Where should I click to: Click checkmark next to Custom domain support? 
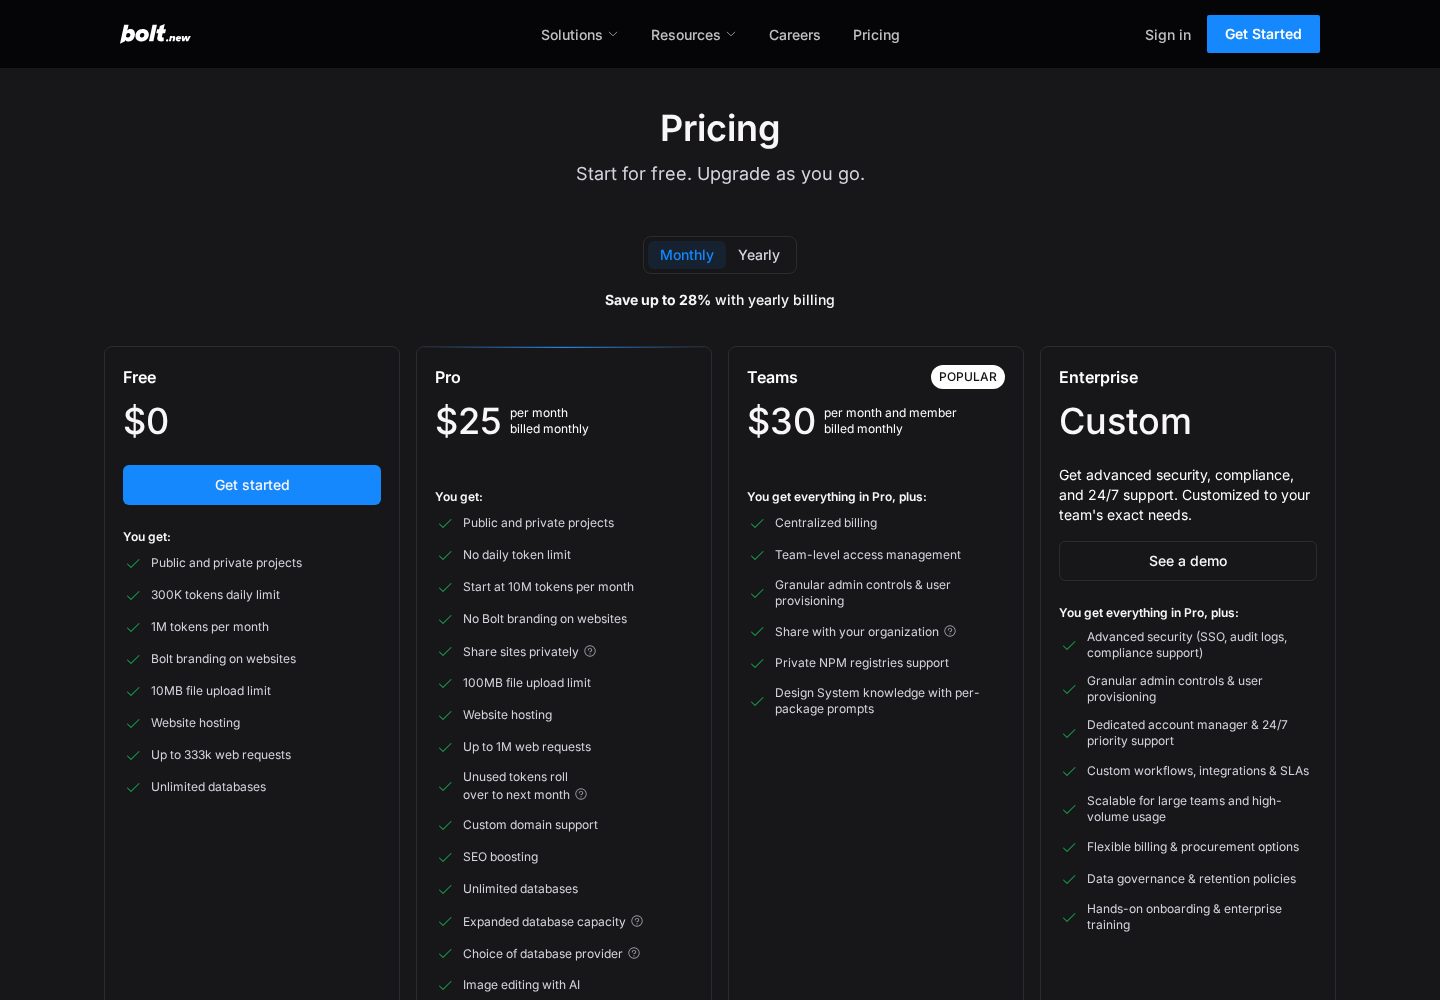click(x=445, y=825)
